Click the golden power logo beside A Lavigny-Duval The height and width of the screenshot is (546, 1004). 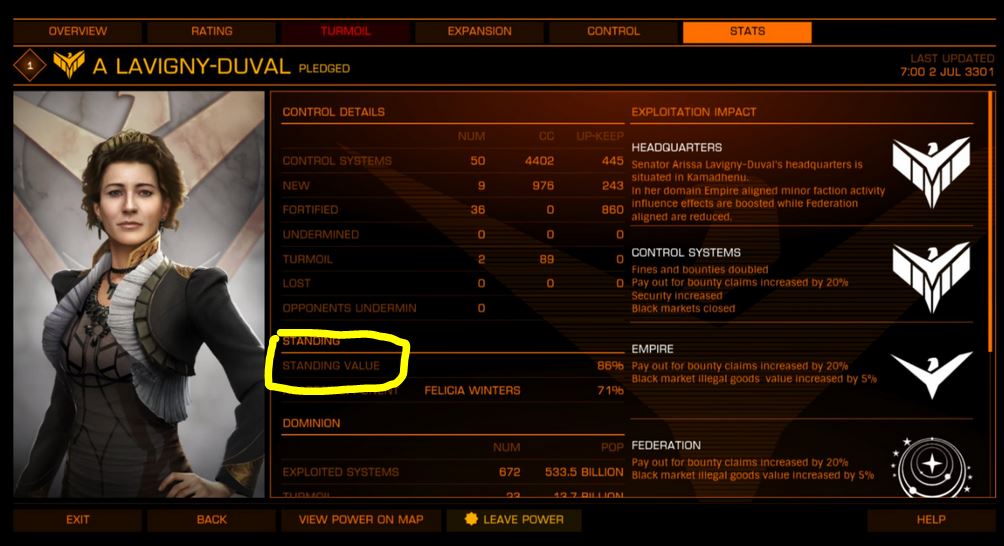[69, 64]
